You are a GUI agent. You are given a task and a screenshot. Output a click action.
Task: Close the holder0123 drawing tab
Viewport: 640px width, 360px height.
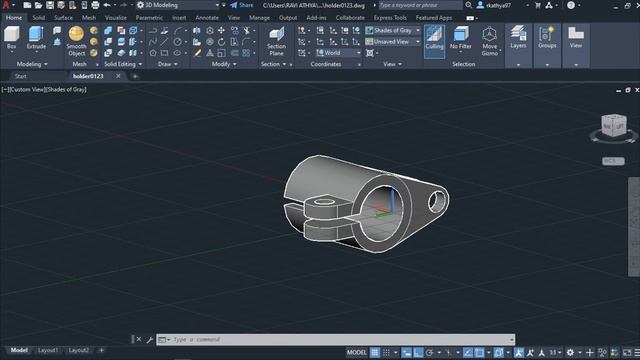(x=118, y=76)
